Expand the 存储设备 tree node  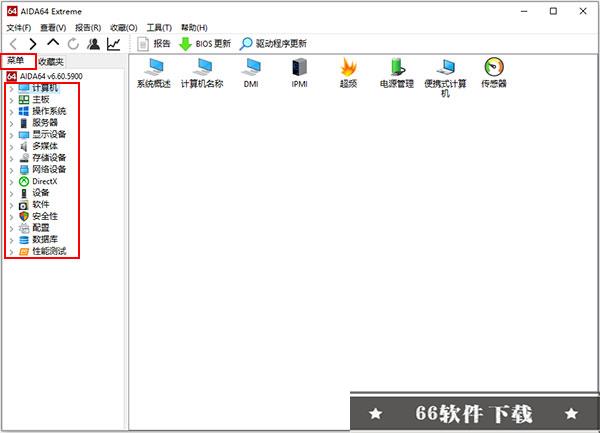click(x=11, y=158)
